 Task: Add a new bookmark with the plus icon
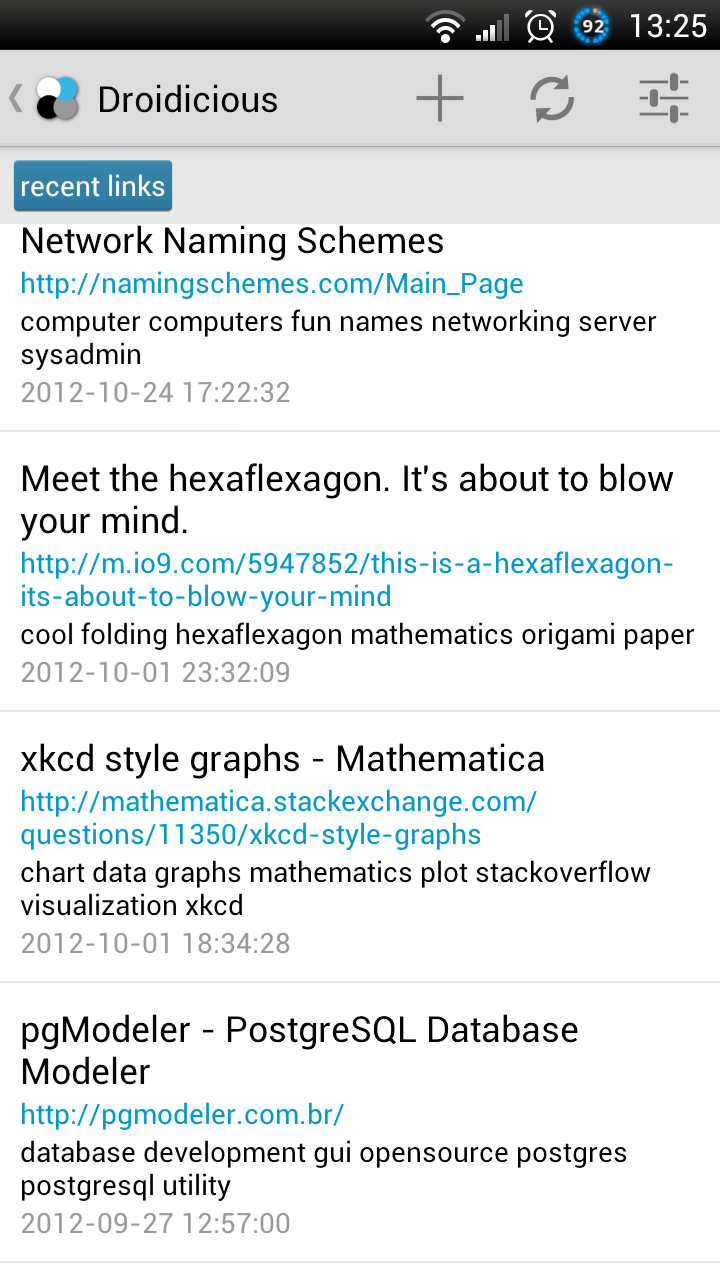click(440, 98)
